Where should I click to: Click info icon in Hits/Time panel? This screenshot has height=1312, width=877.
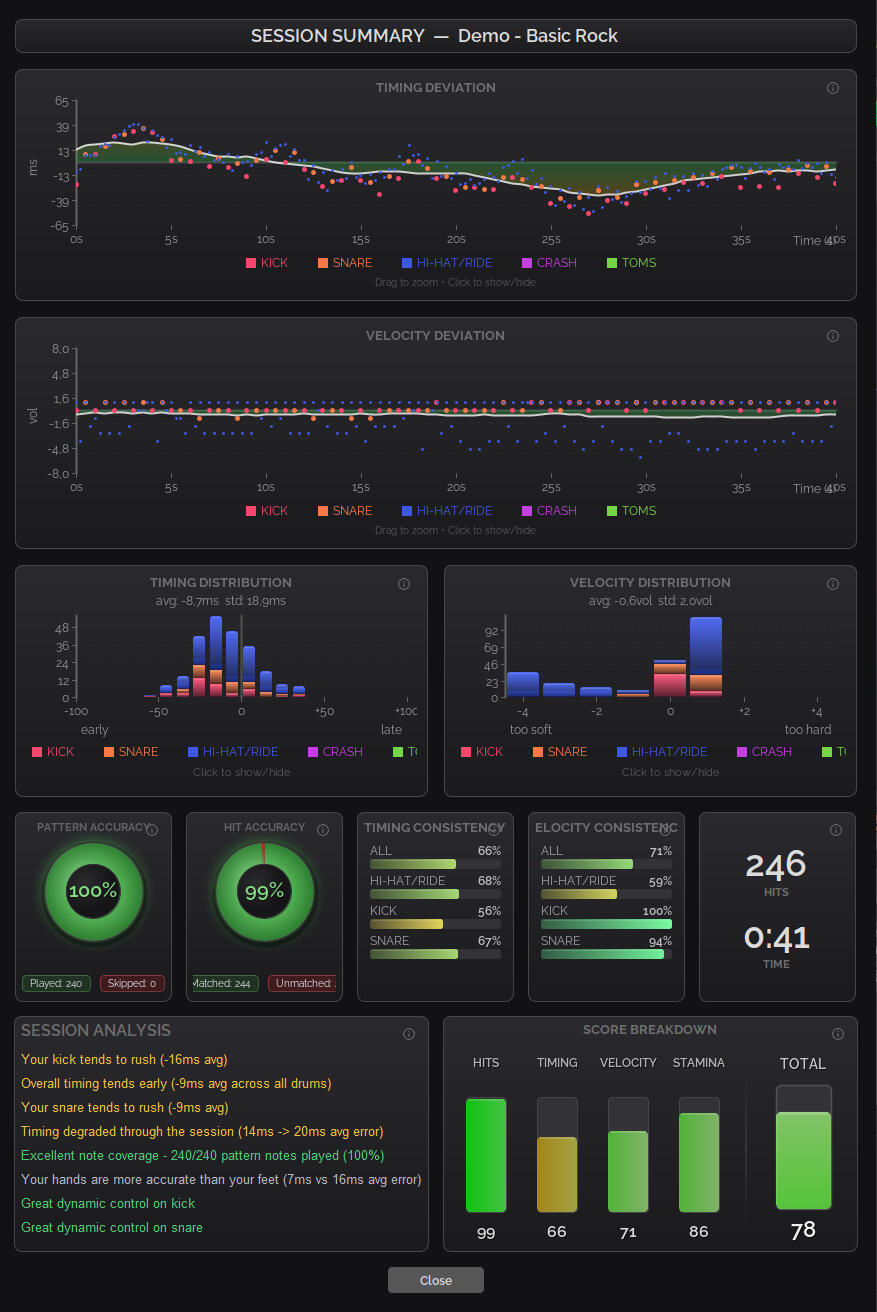(836, 830)
